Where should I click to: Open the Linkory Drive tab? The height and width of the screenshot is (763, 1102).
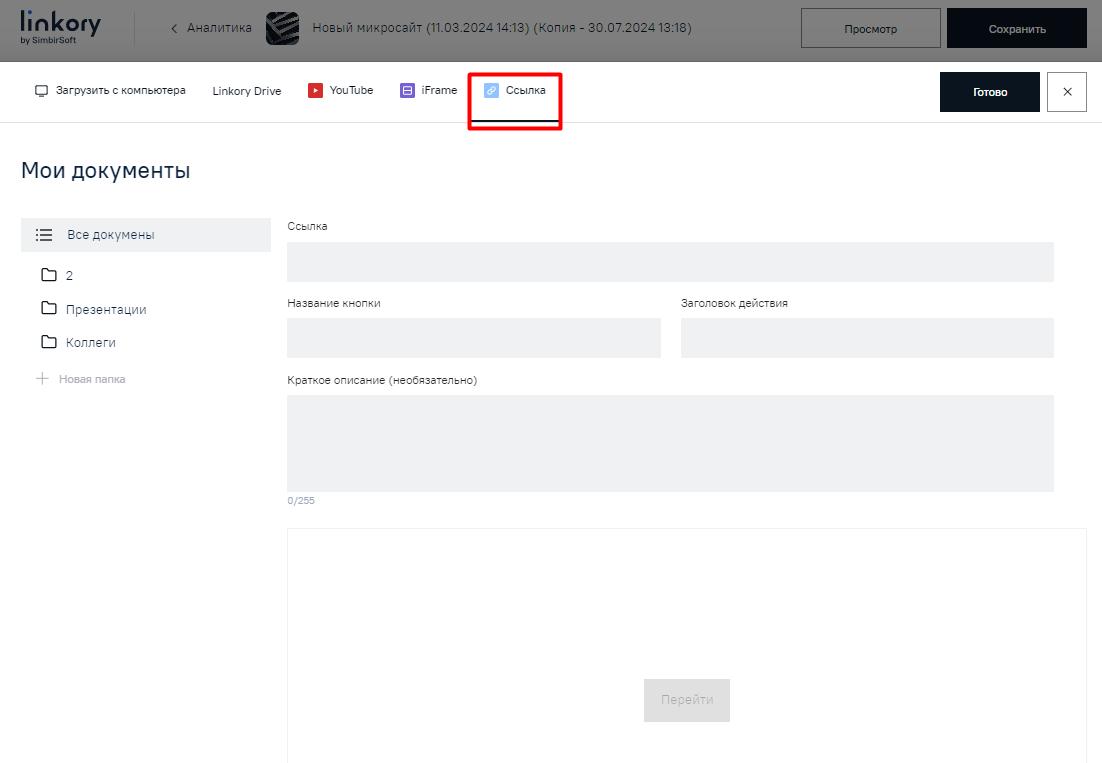point(246,91)
